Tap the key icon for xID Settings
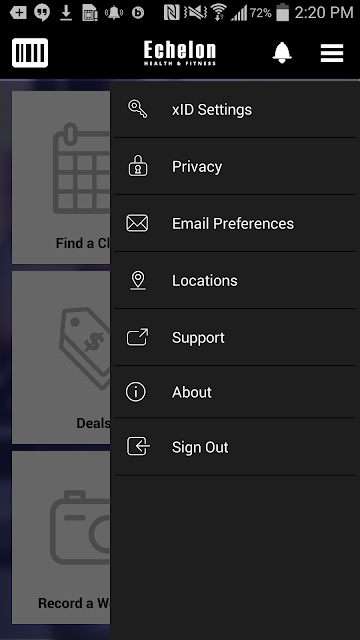This screenshot has height=640, width=360. [x=138, y=109]
